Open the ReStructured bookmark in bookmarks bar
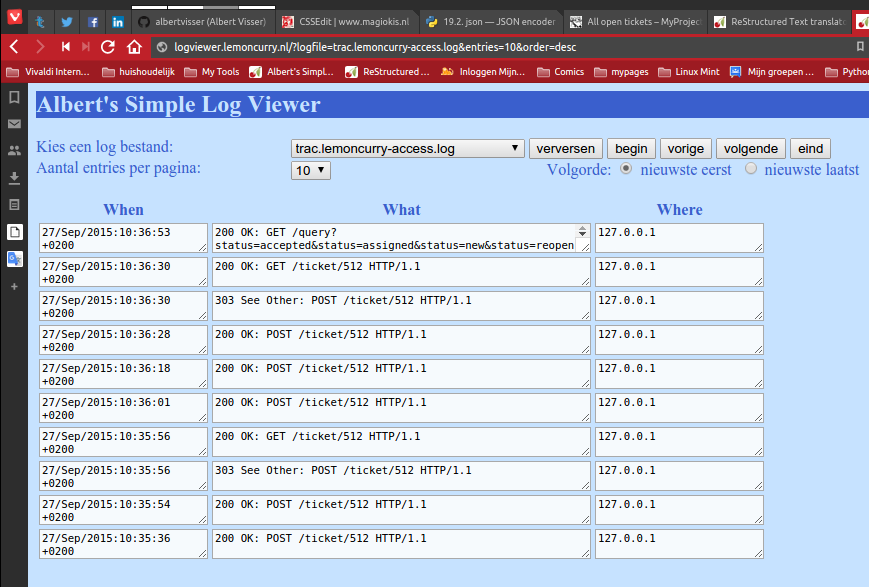869x587 pixels. pos(387,72)
